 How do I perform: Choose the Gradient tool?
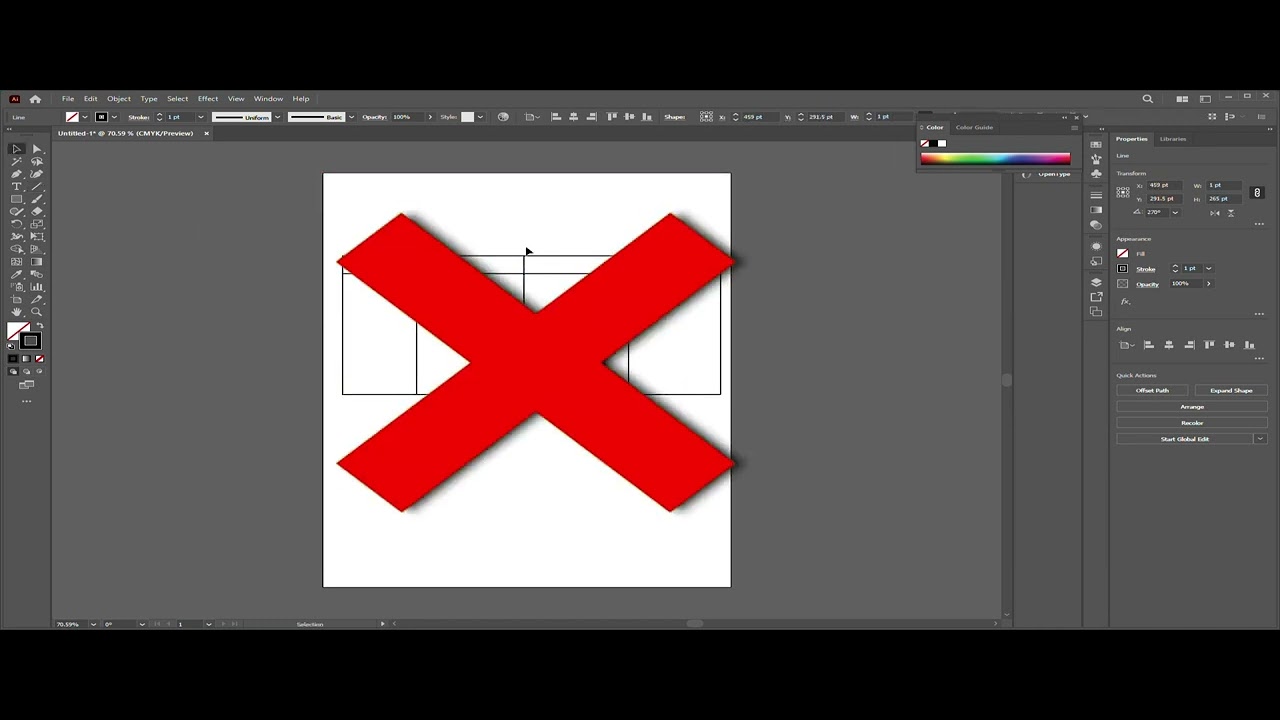(x=36, y=261)
